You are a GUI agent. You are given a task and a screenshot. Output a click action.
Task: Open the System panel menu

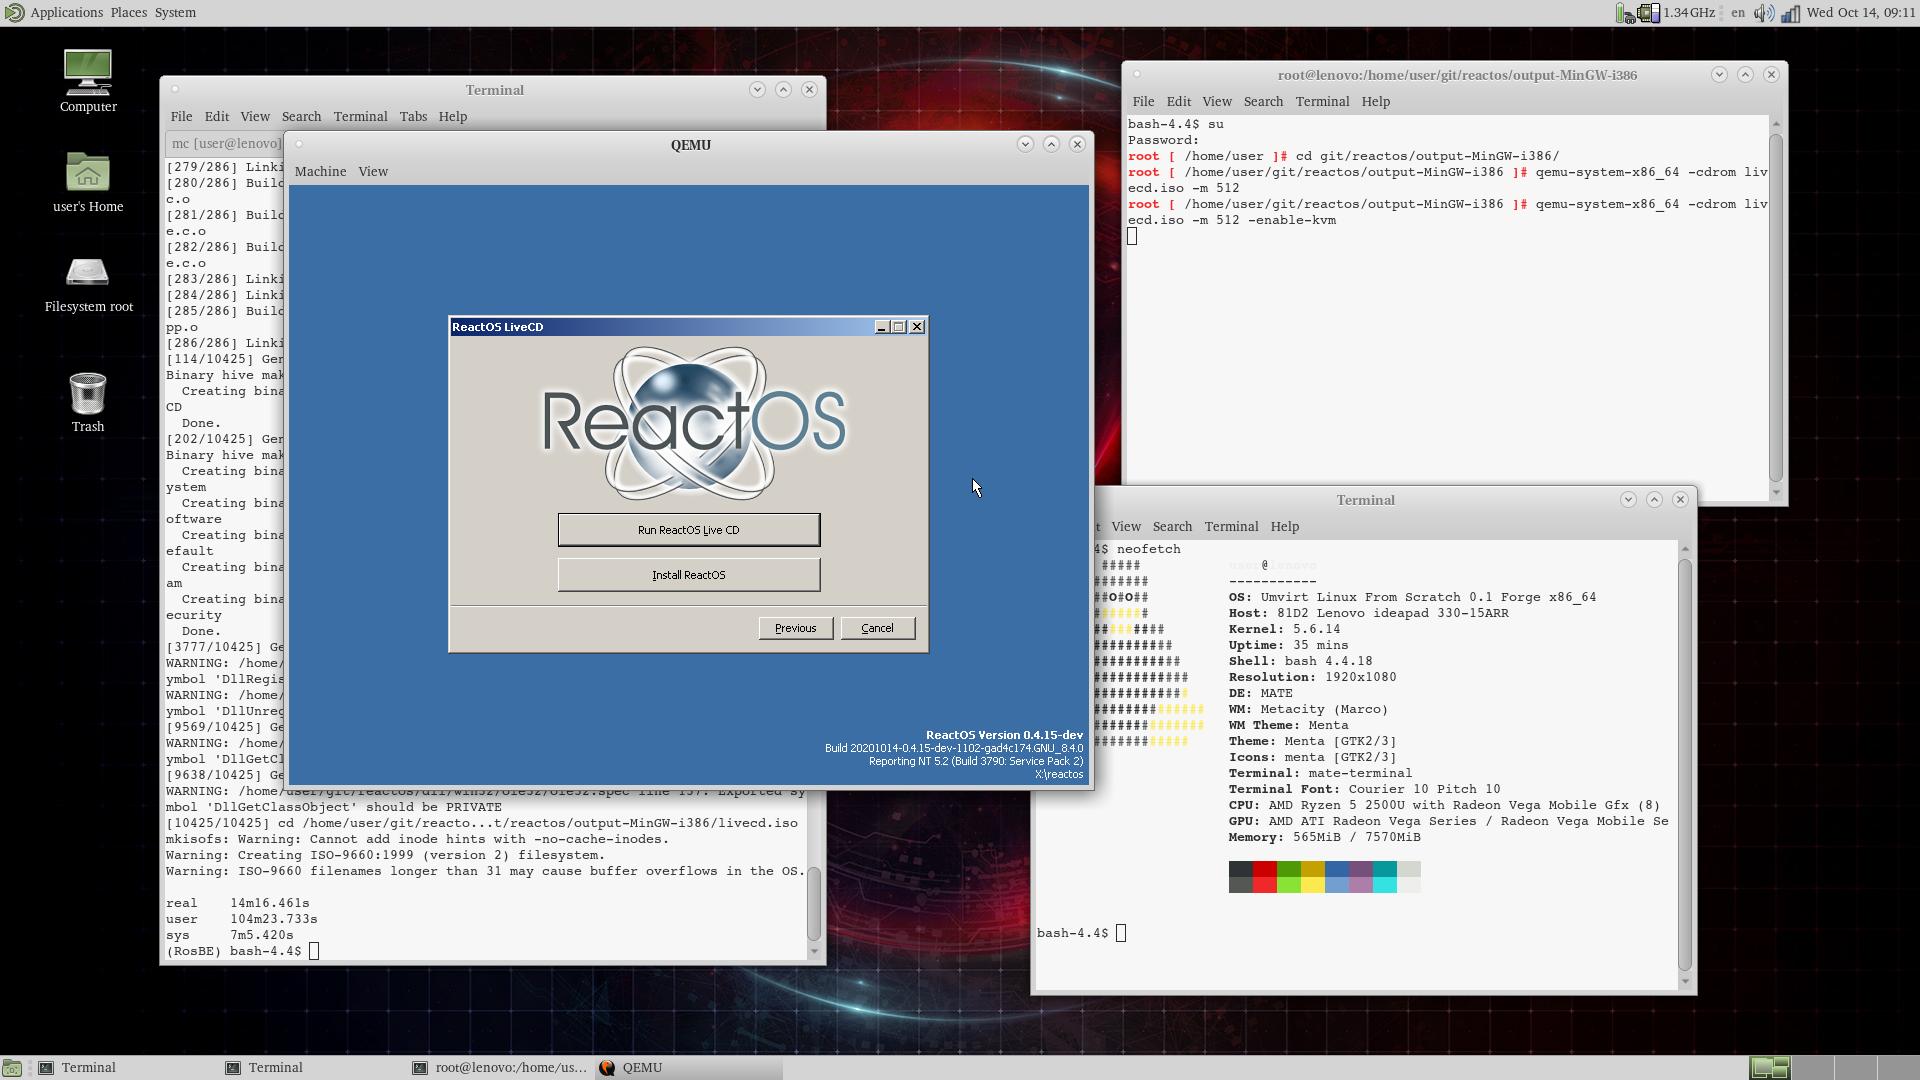click(x=175, y=12)
